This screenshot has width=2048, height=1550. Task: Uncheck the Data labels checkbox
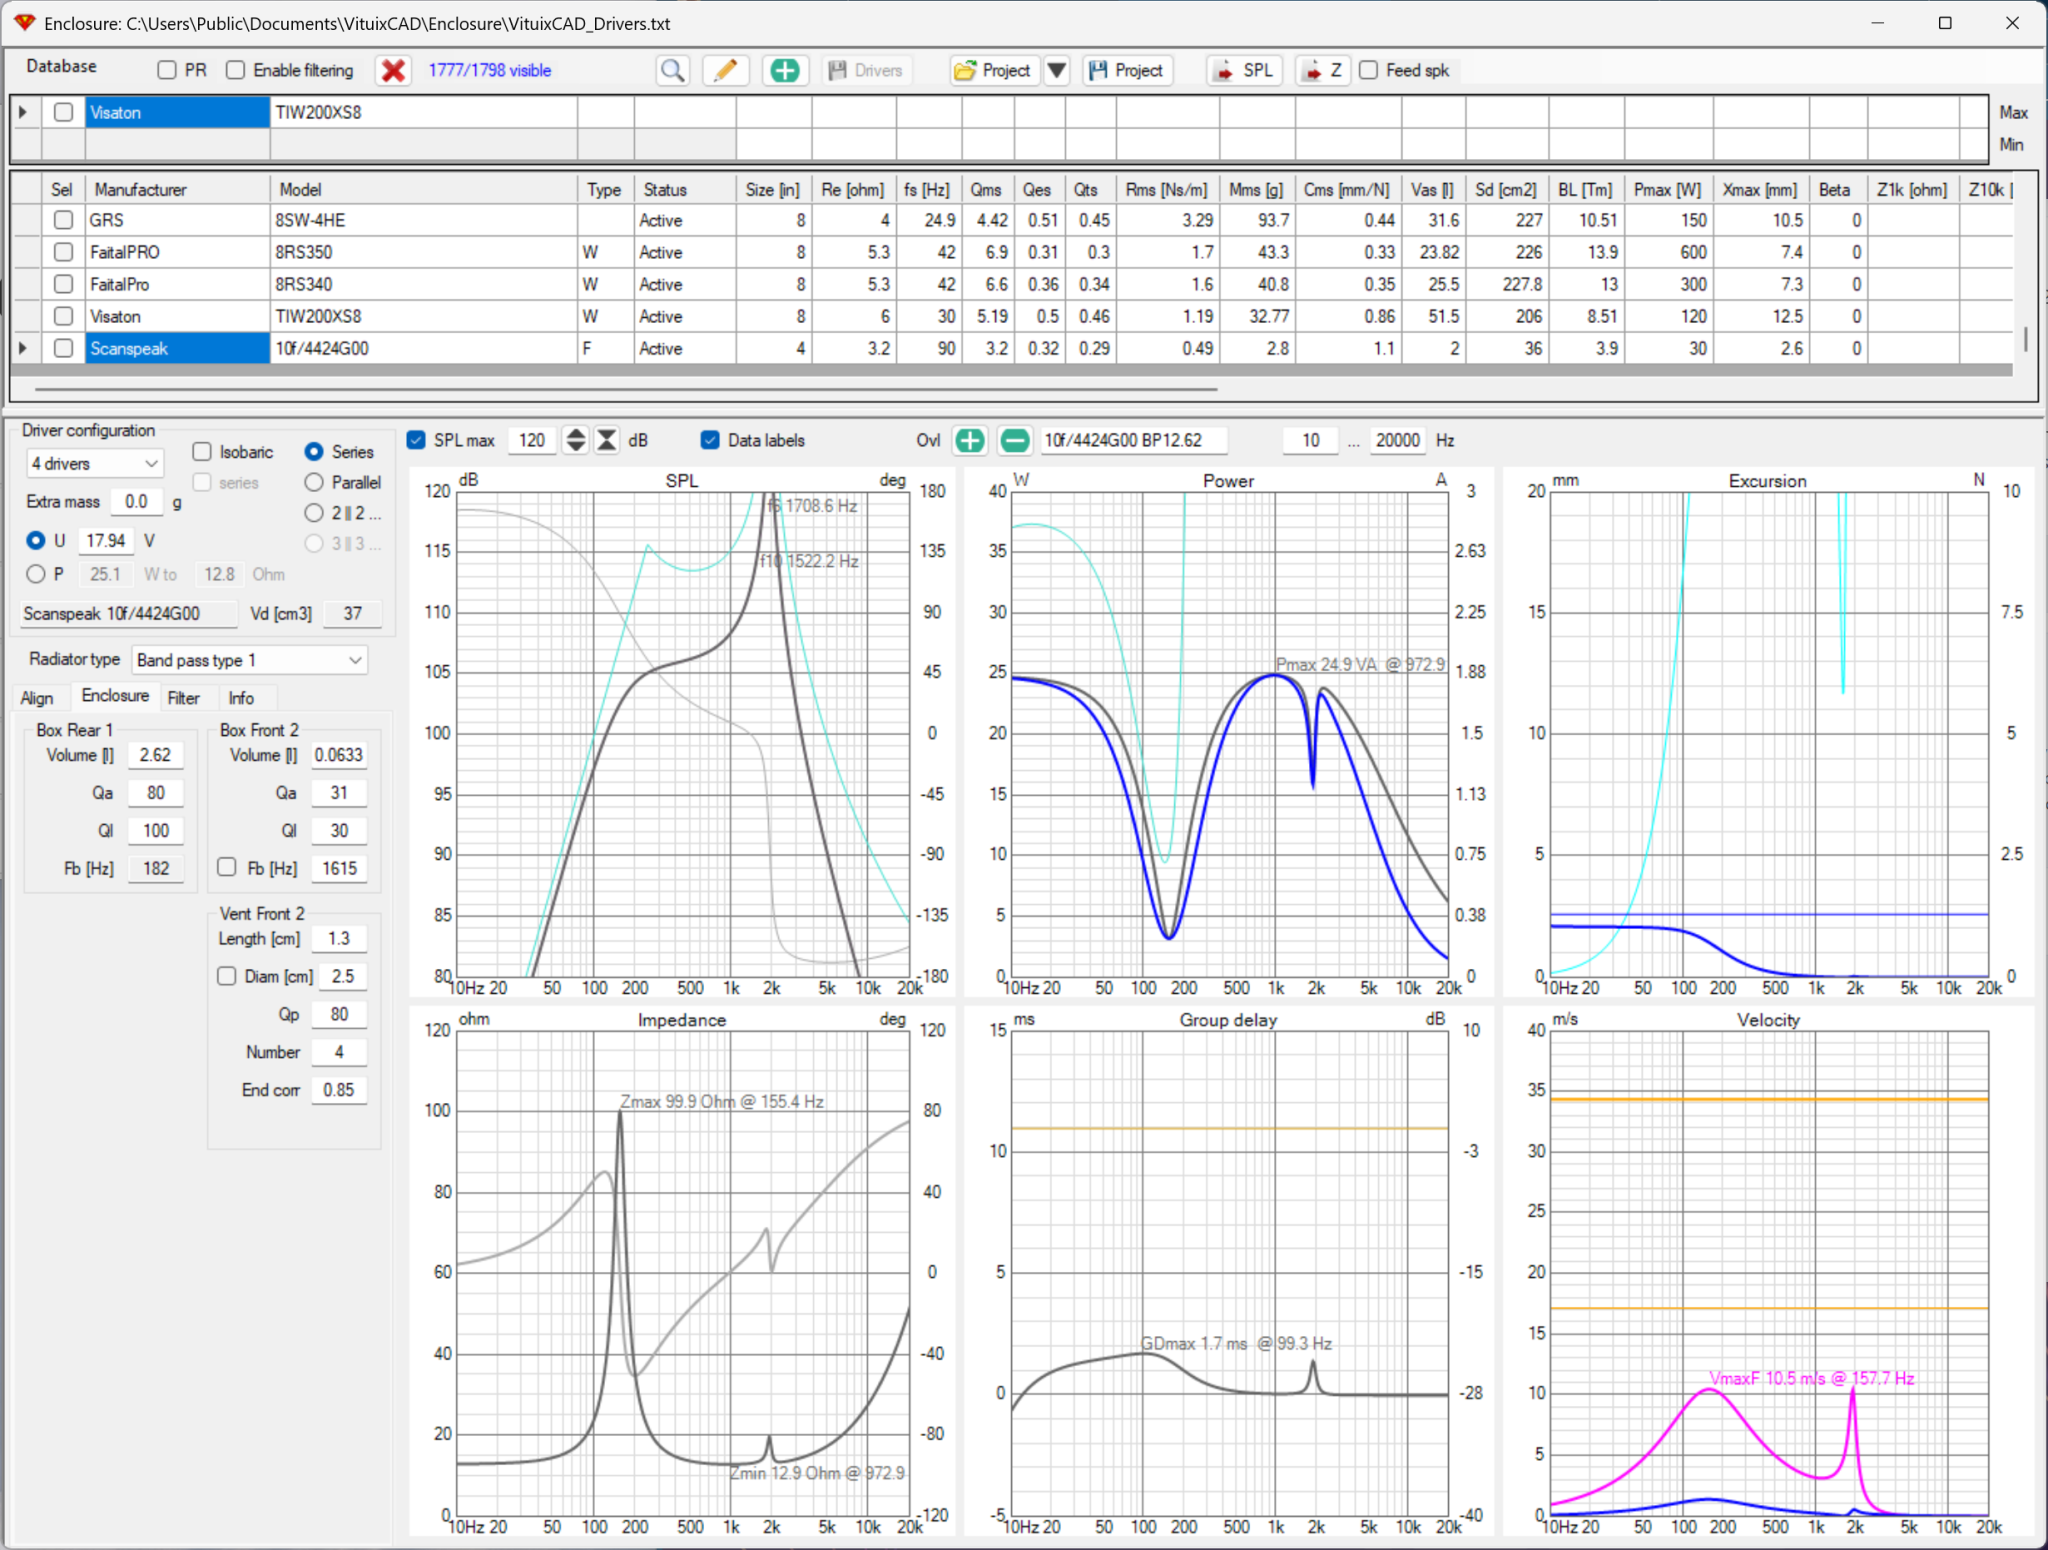click(710, 440)
